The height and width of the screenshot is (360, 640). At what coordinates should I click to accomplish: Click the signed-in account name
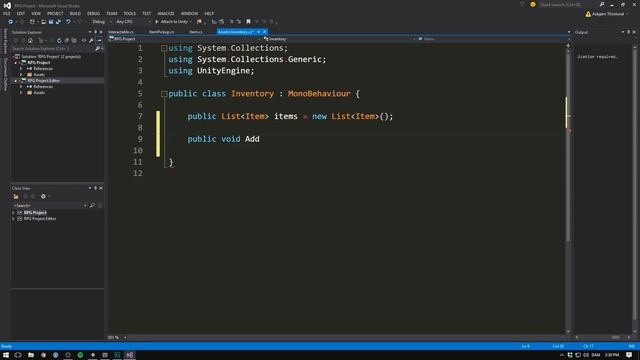point(608,14)
